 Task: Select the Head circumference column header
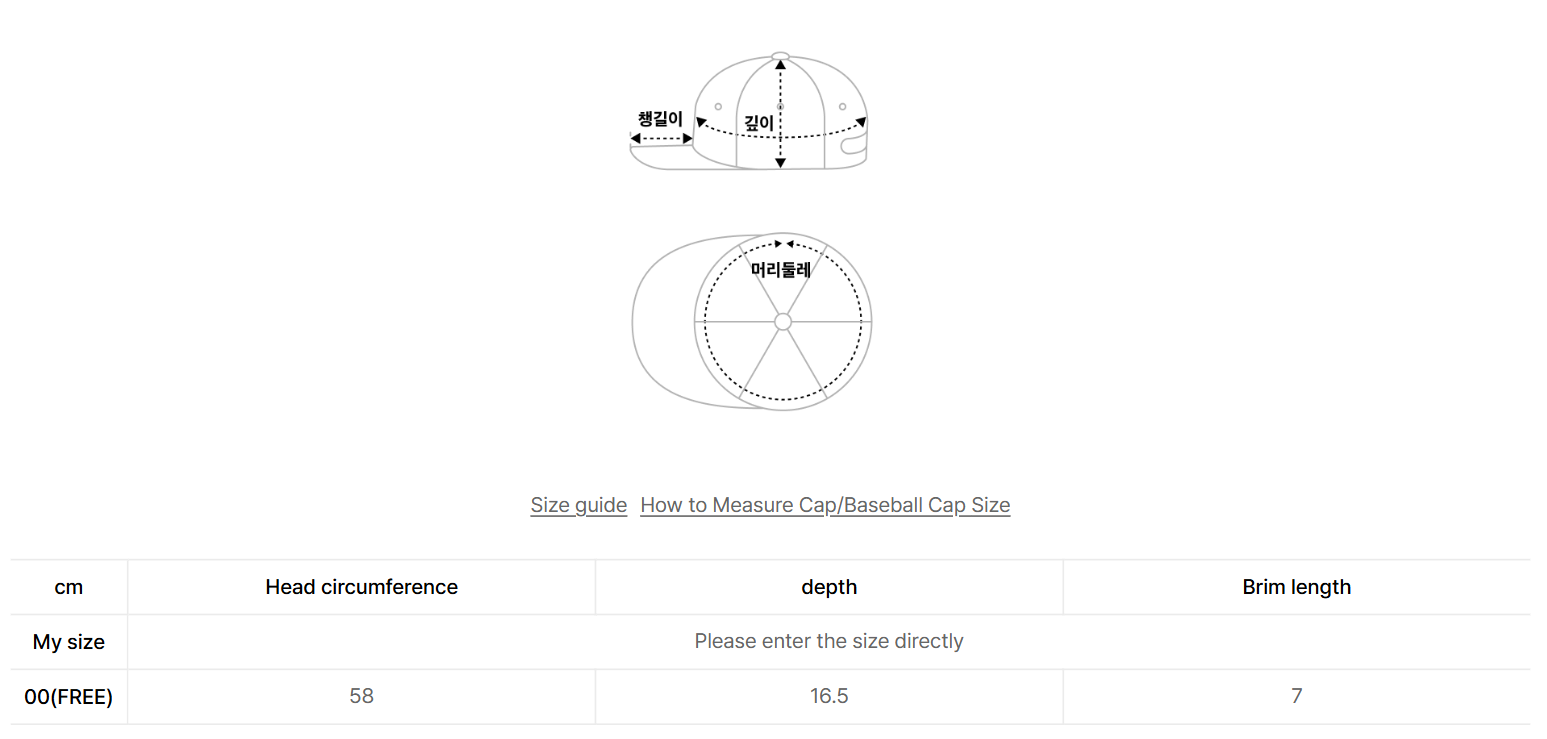[361, 587]
